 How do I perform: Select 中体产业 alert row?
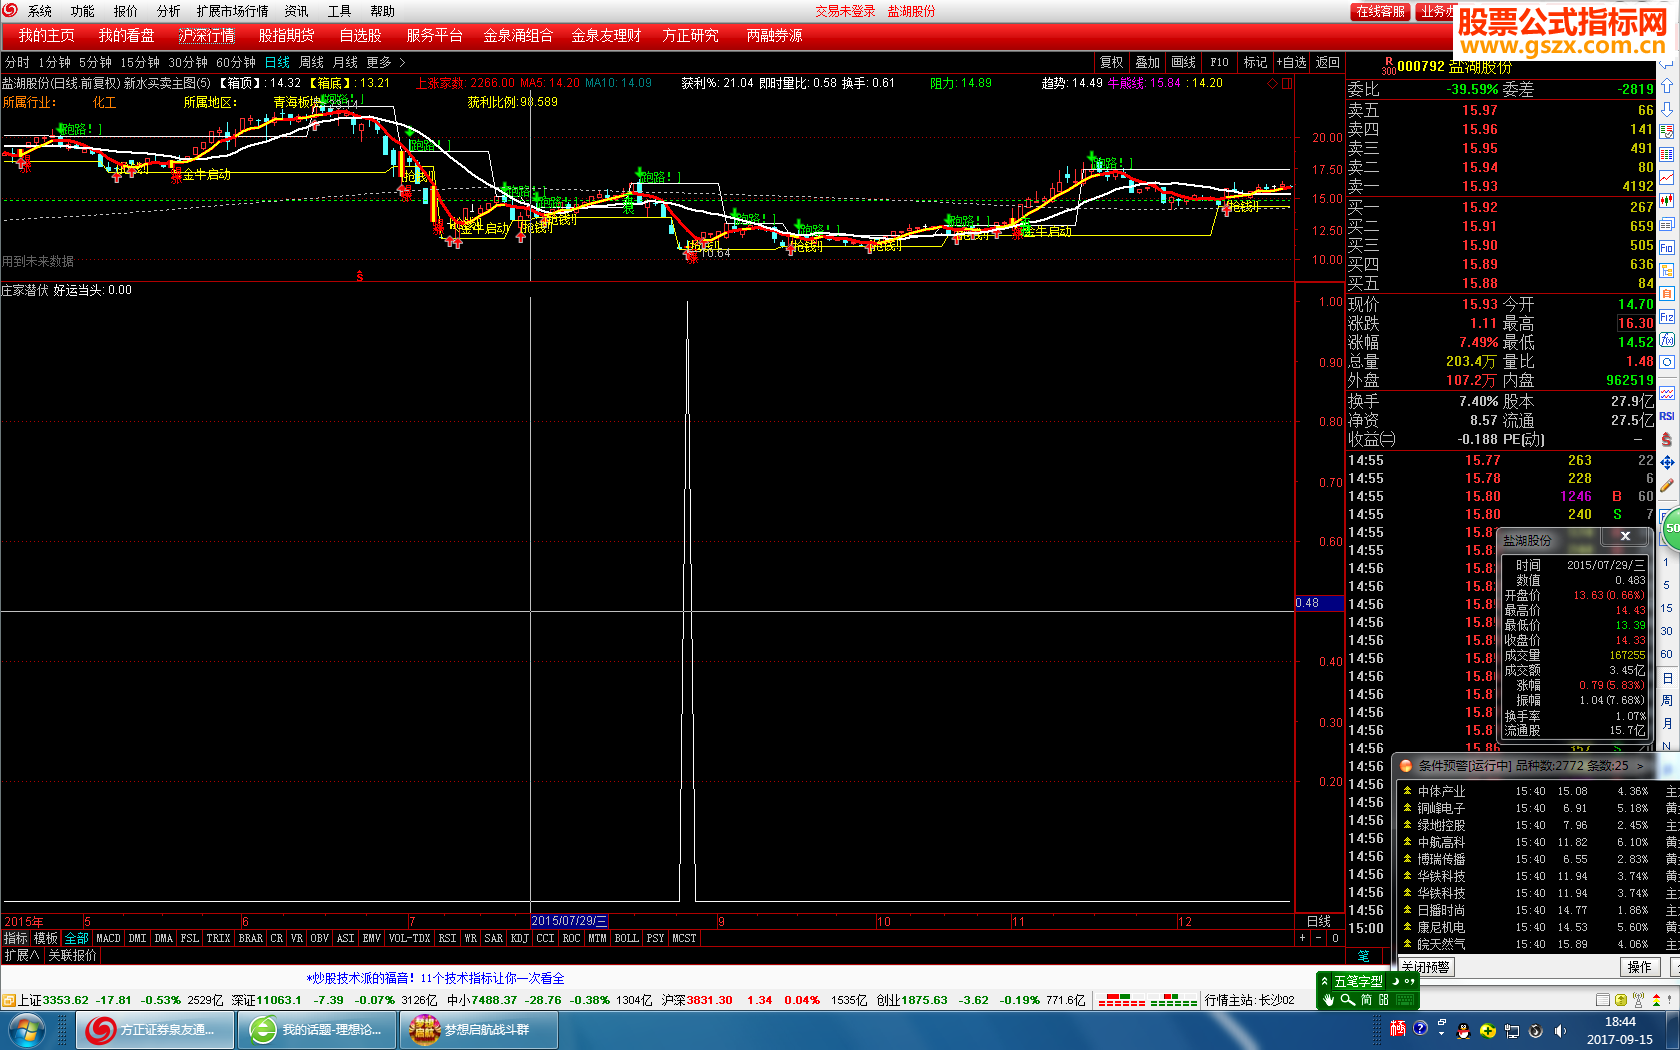point(1536,791)
